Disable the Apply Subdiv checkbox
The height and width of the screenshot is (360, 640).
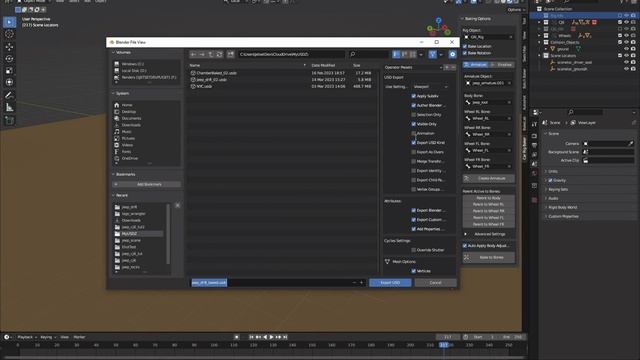coord(413,96)
